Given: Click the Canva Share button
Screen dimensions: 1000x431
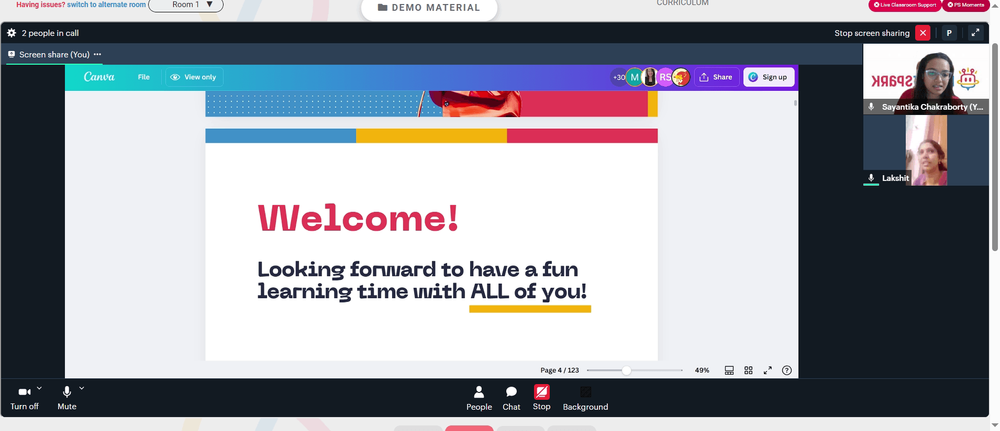Looking at the screenshot, I should [x=716, y=77].
